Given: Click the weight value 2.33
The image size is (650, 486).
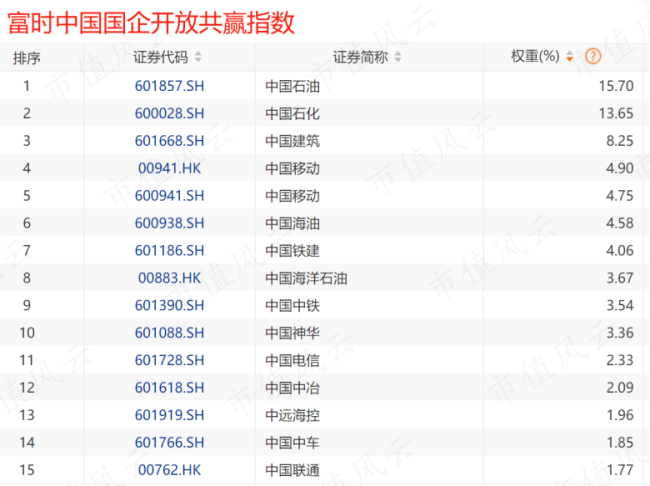Looking at the screenshot, I should (620, 360).
